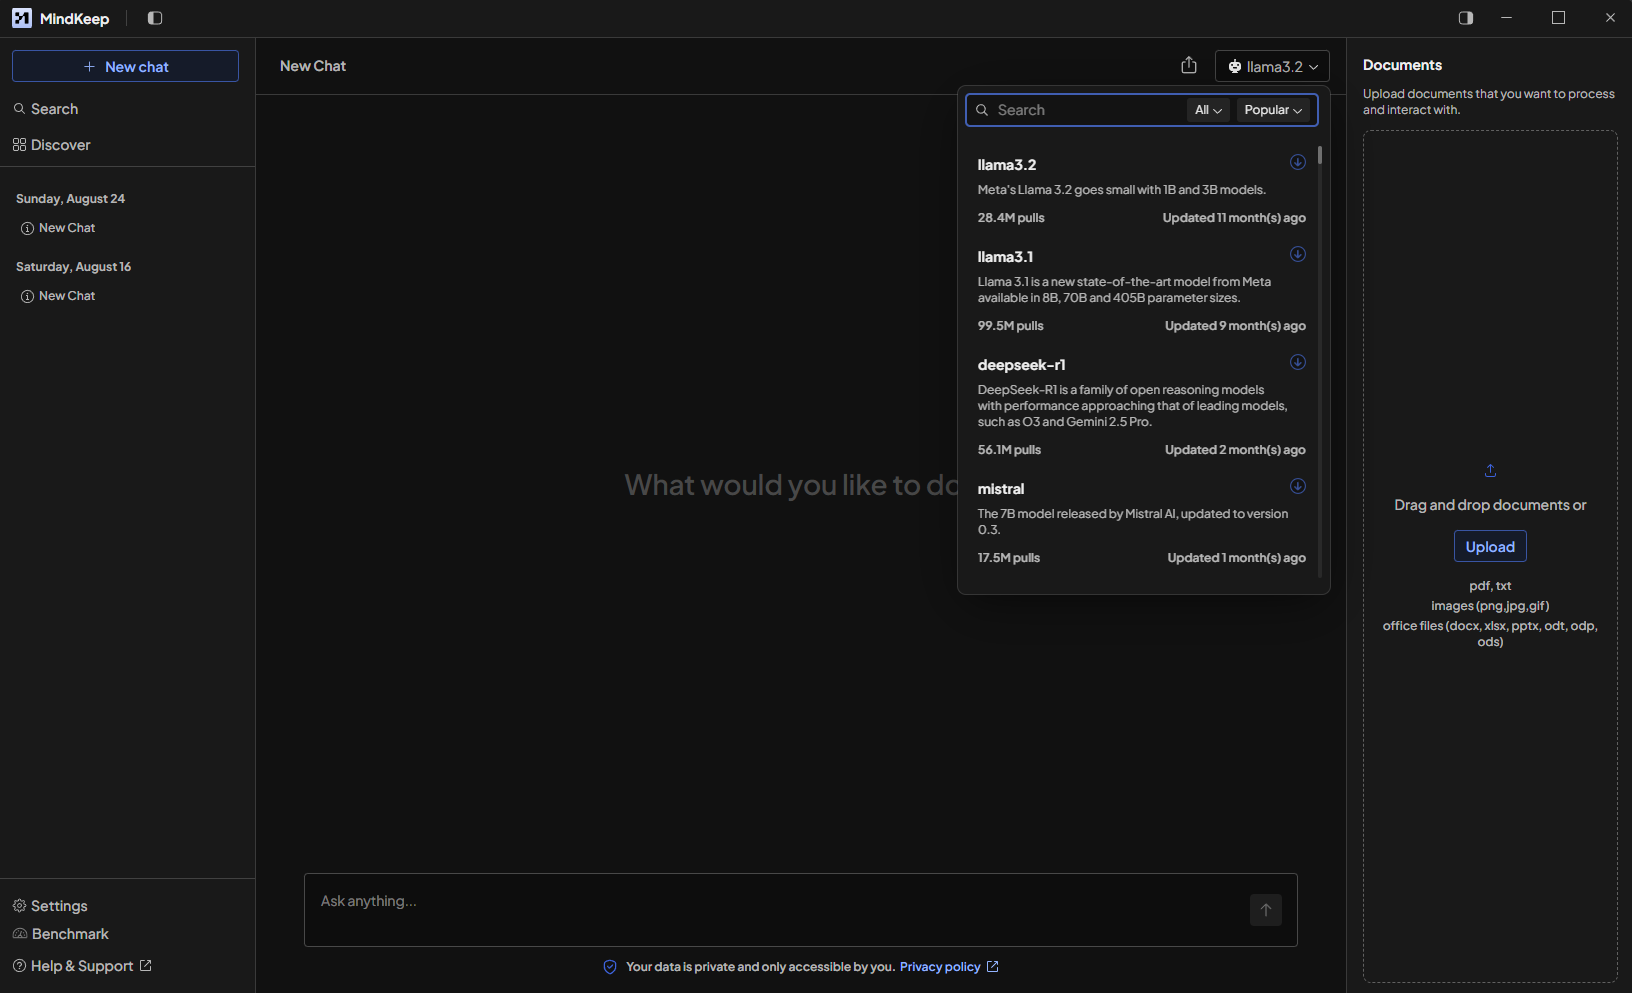Click the MindKeep logo icon
Viewport: 1632px width, 993px height.
[22, 18]
